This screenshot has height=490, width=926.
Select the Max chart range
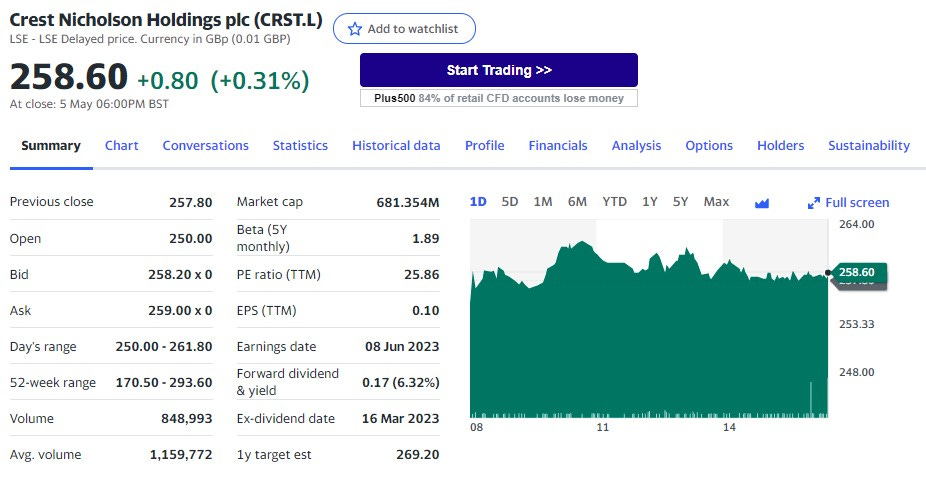click(x=716, y=202)
